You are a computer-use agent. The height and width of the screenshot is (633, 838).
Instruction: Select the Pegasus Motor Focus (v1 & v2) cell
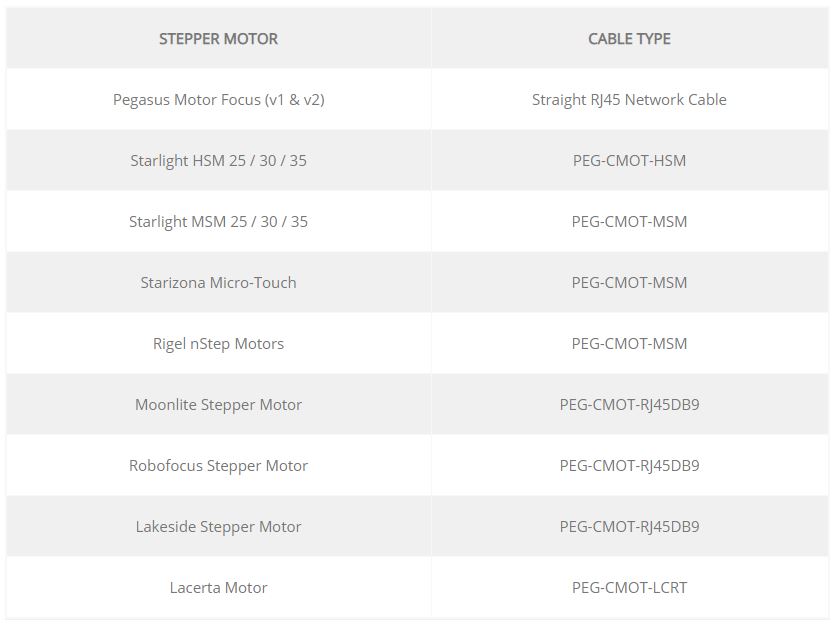[x=219, y=99]
